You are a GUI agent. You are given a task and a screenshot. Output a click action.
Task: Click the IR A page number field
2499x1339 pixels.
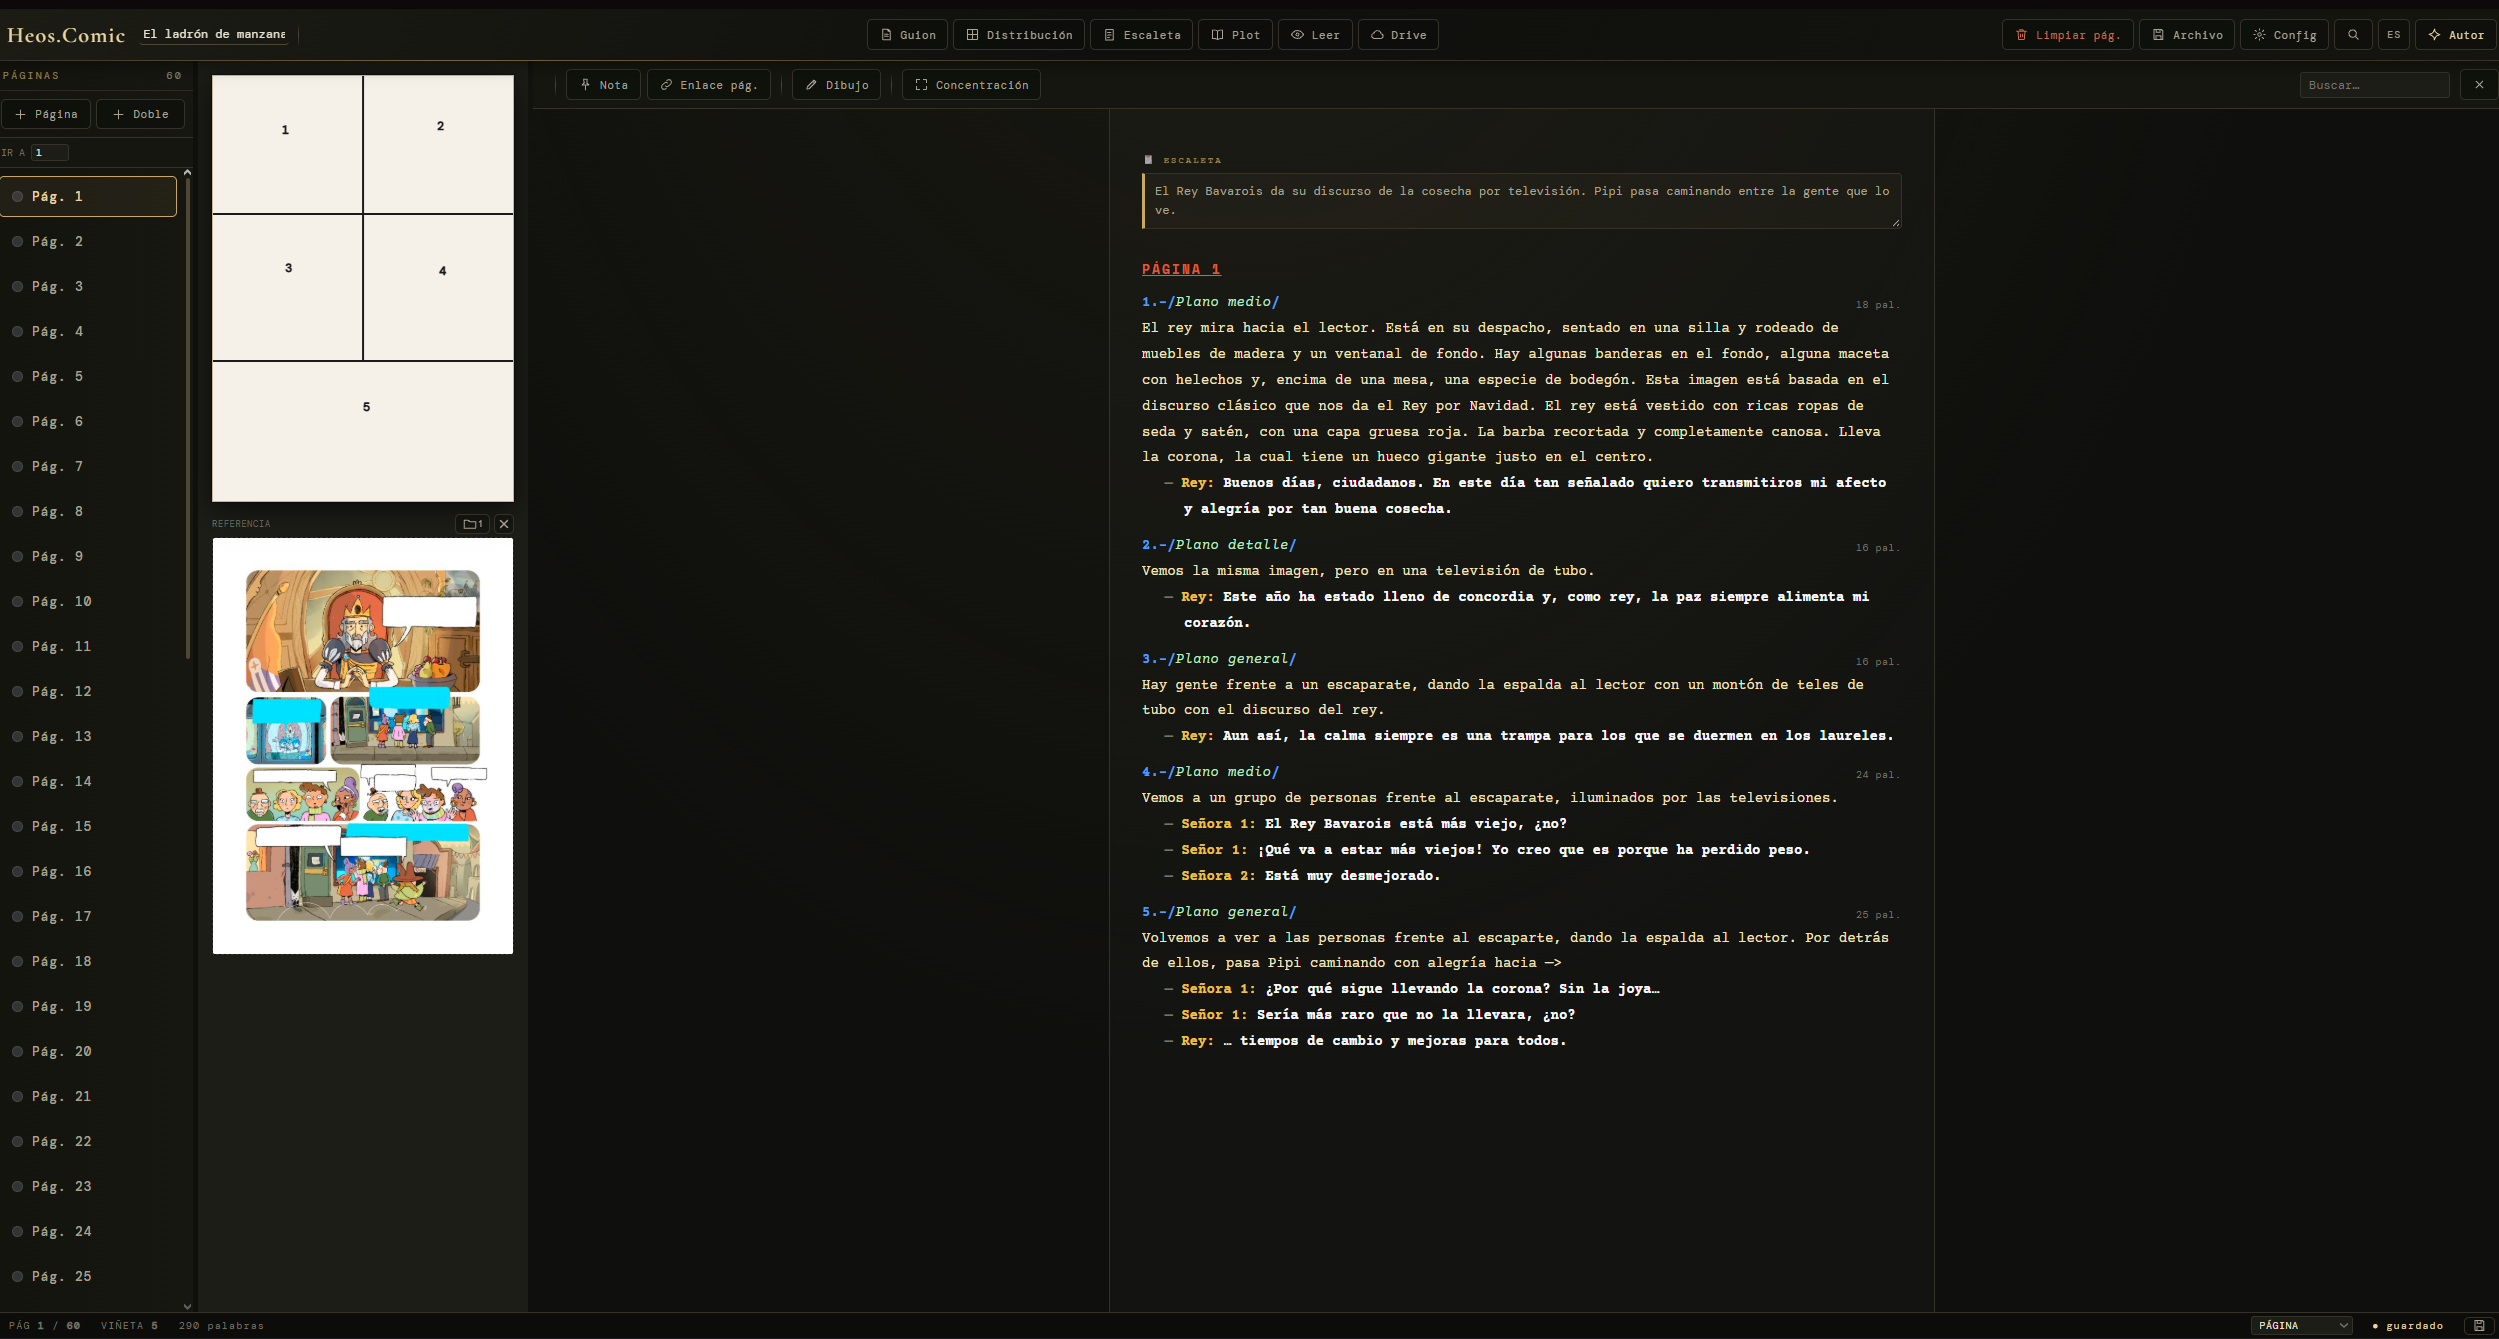point(50,153)
